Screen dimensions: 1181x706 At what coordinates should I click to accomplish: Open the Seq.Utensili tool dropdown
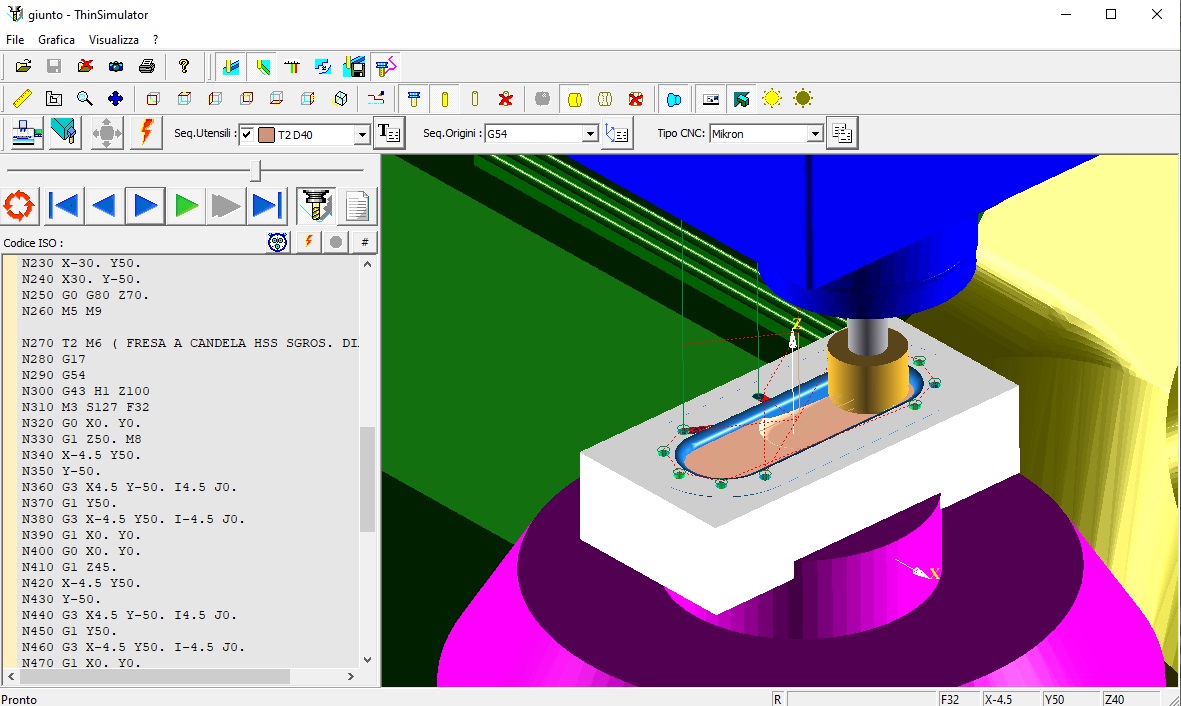[362, 134]
